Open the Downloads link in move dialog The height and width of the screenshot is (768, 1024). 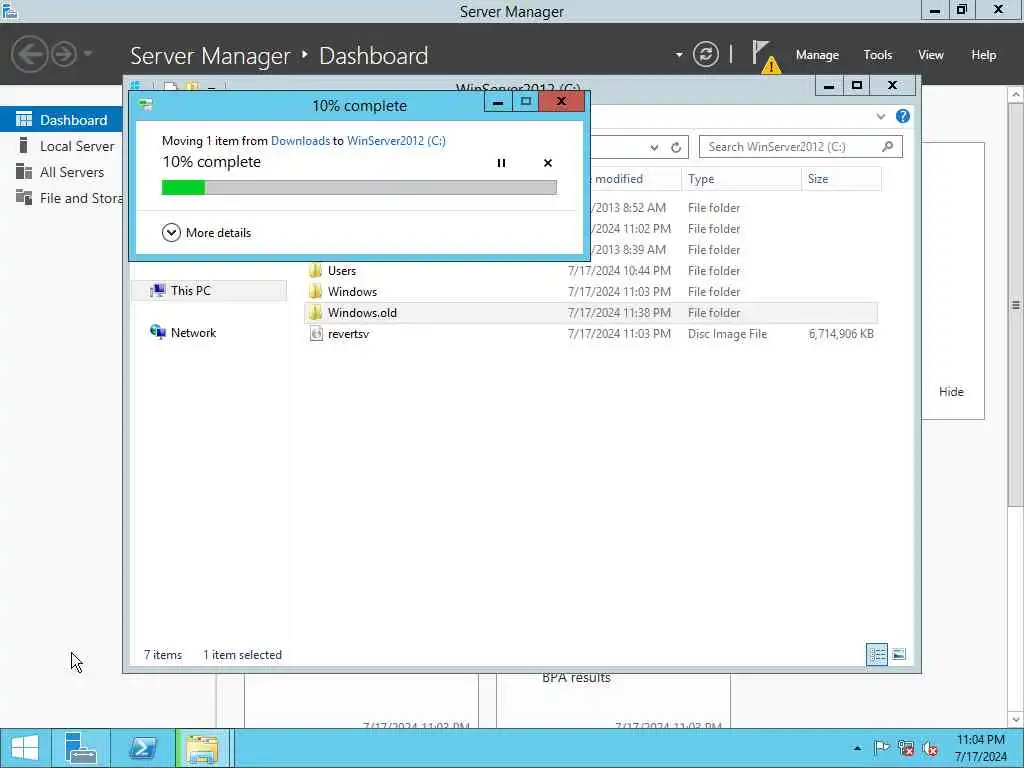pyautogui.click(x=300, y=140)
